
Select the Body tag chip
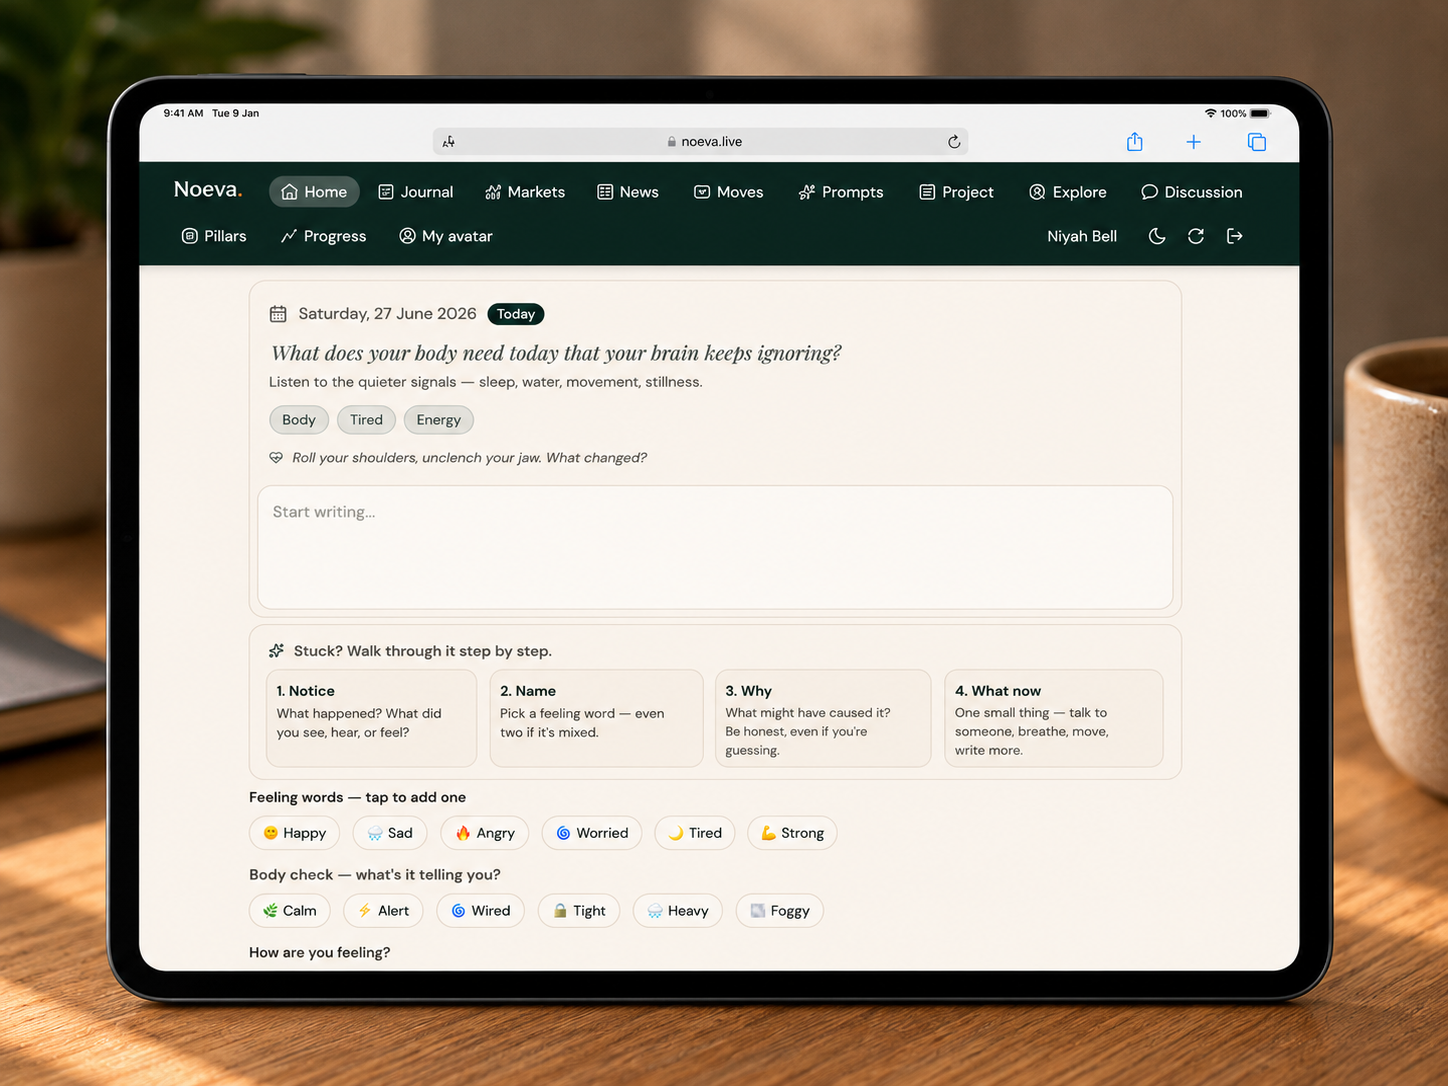299,420
